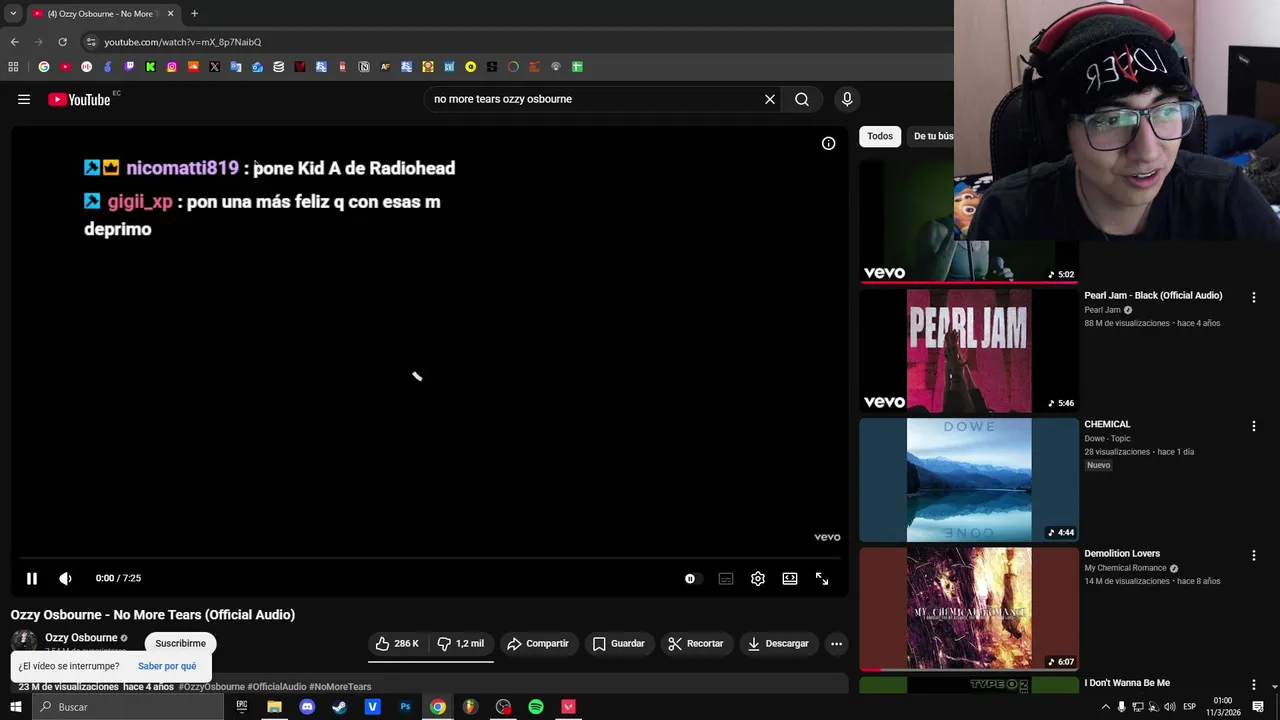Open the Notion bookmark

coord(364,67)
